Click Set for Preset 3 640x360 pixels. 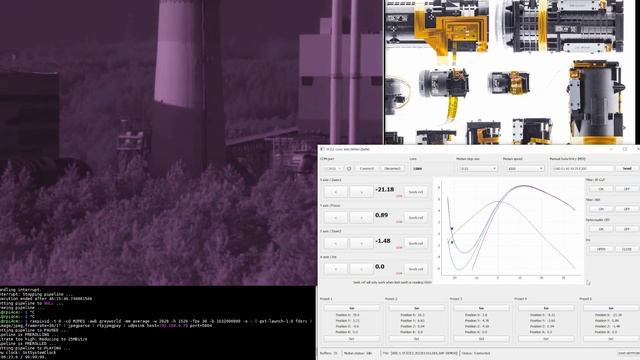pos(481,339)
